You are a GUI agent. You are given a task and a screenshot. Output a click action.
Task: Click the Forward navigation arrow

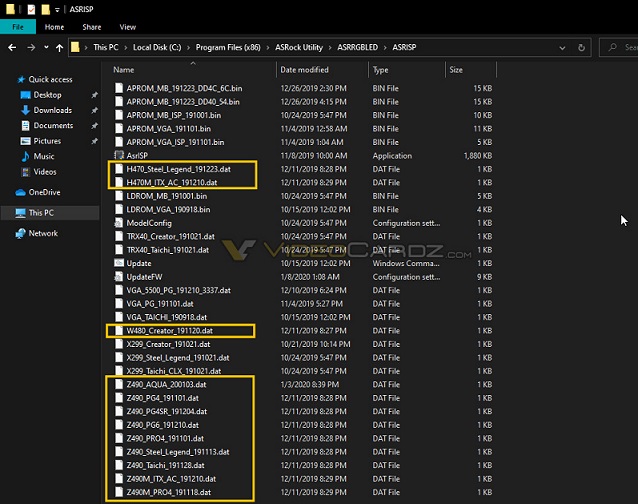pos(31,48)
